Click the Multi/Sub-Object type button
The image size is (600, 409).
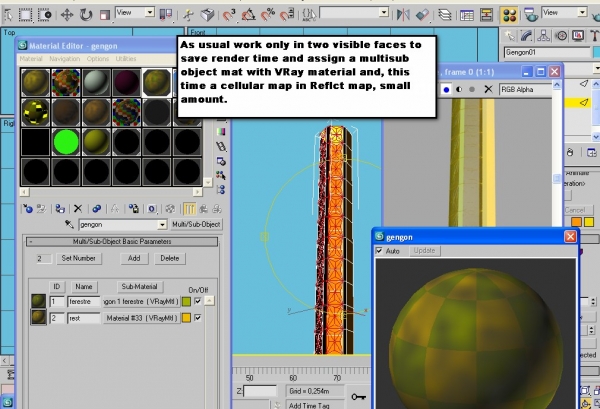196,224
